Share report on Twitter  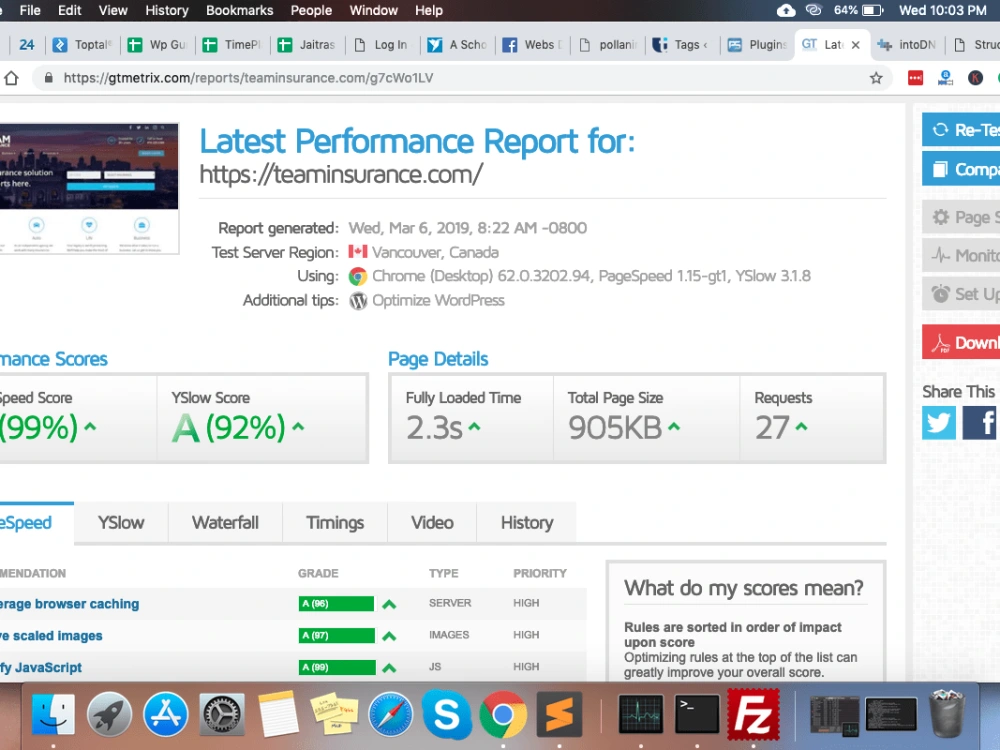(939, 423)
